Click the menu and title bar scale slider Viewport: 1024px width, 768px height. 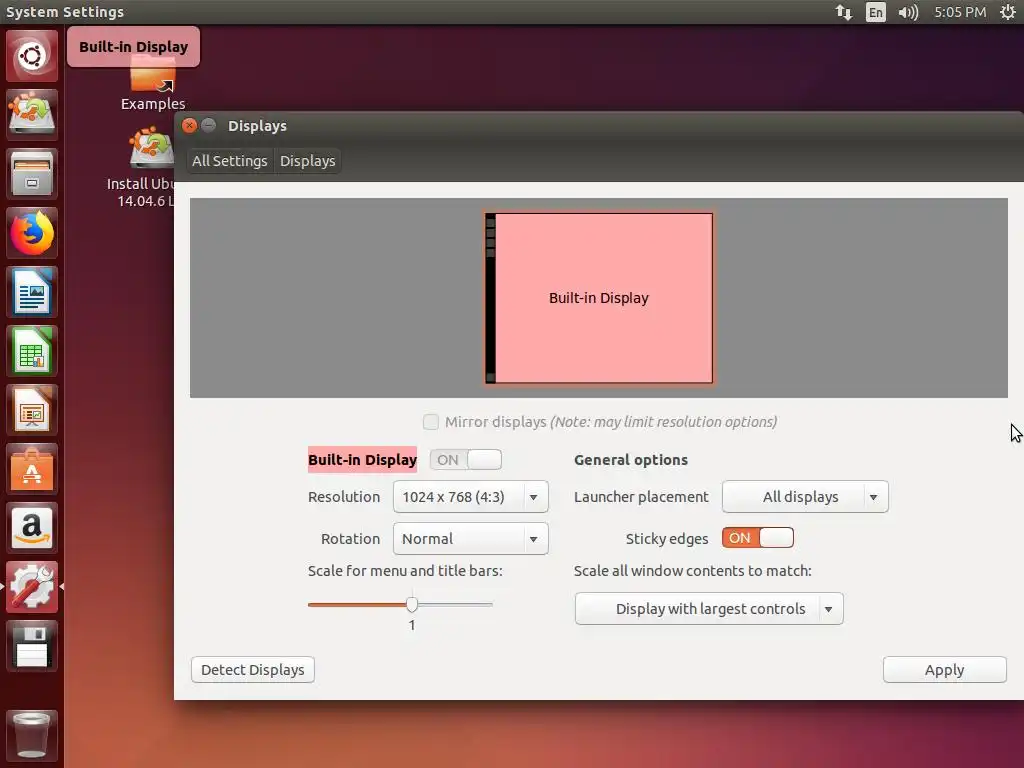[400, 605]
